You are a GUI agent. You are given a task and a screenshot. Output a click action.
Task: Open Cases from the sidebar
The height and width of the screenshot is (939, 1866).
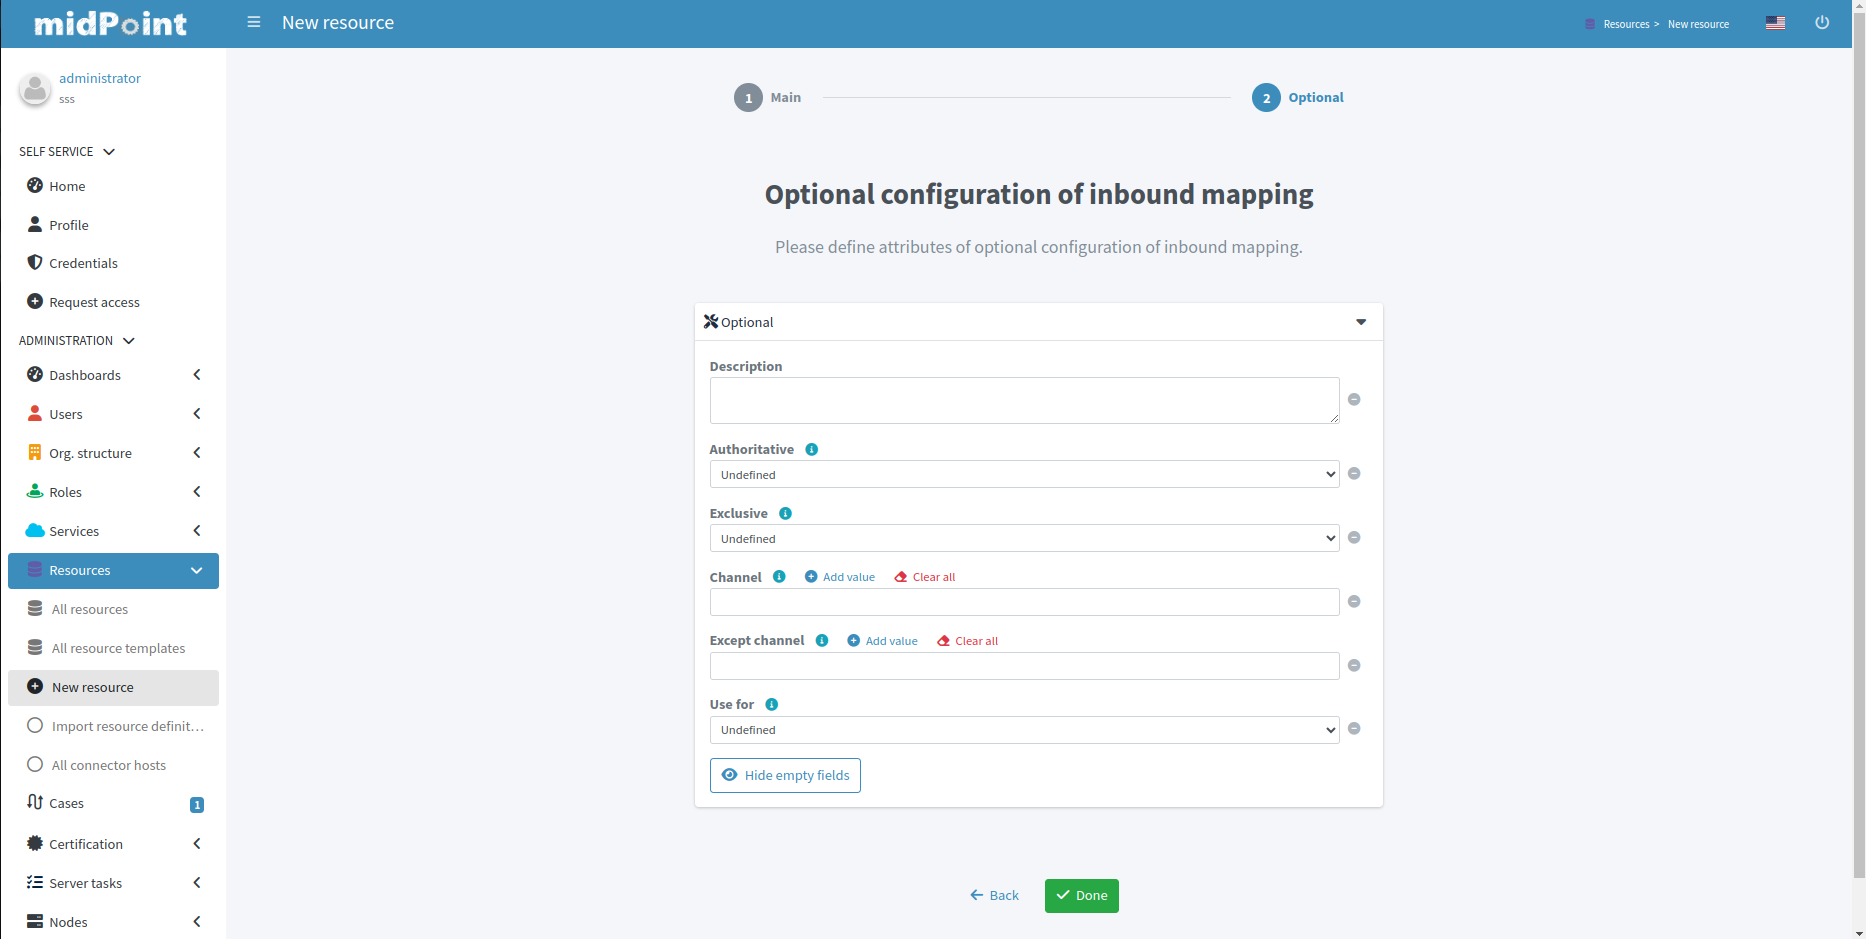pos(67,804)
